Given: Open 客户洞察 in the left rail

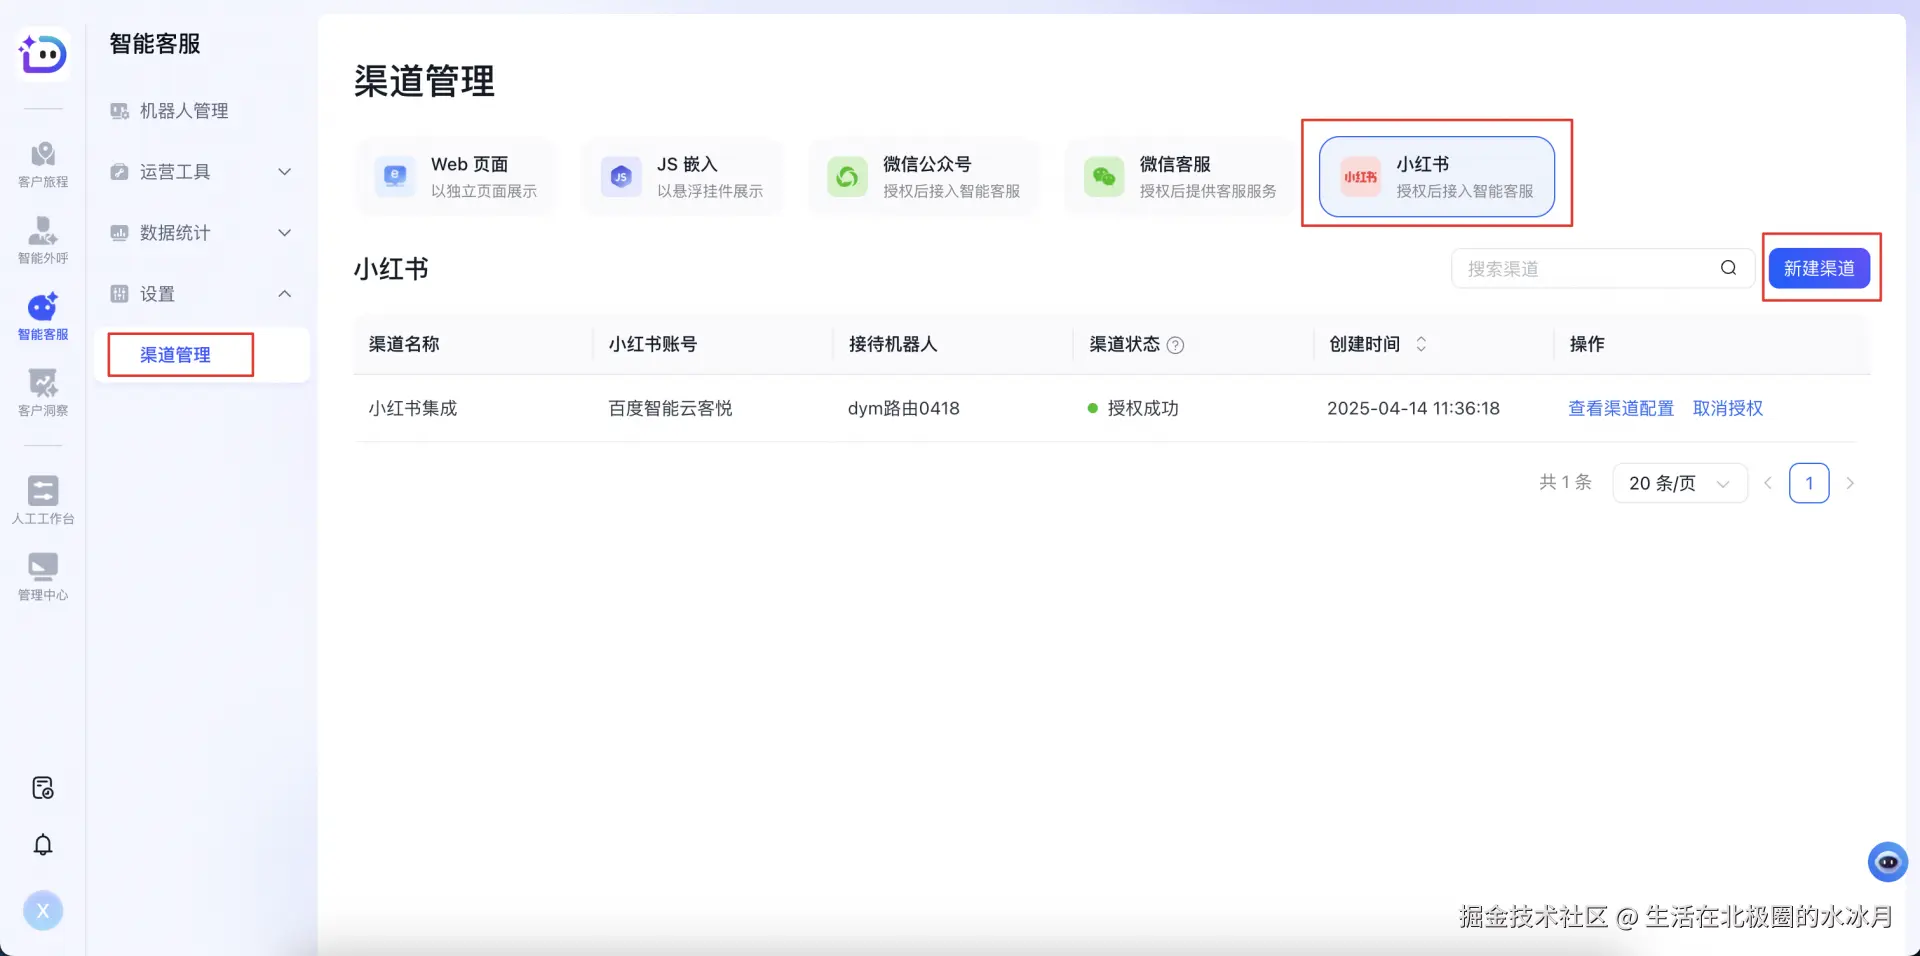Looking at the screenshot, I should [x=43, y=392].
